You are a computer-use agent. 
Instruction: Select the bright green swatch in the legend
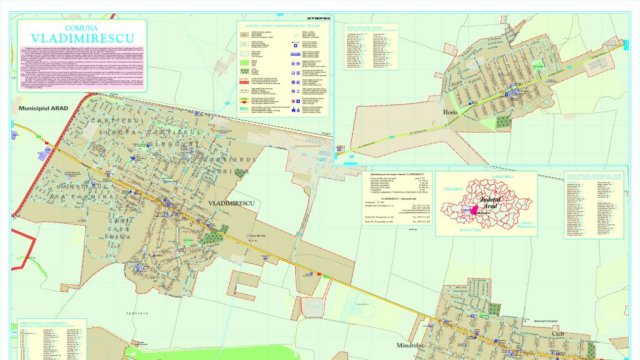(x=244, y=63)
